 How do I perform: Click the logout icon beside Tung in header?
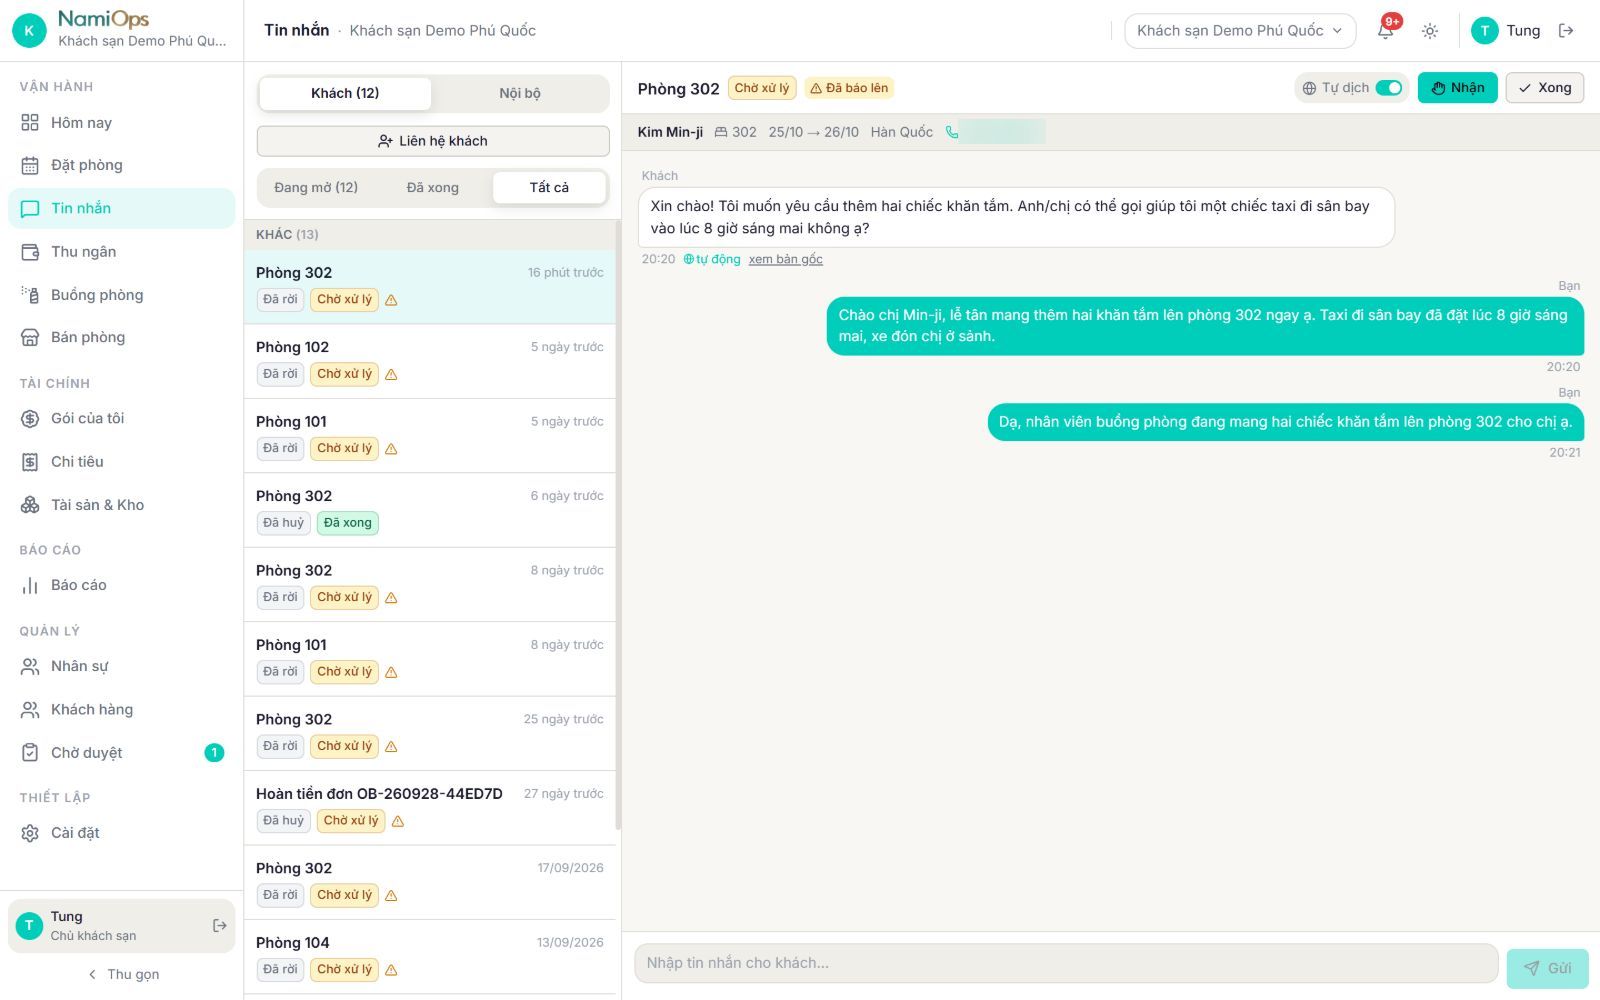click(1566, 31)
